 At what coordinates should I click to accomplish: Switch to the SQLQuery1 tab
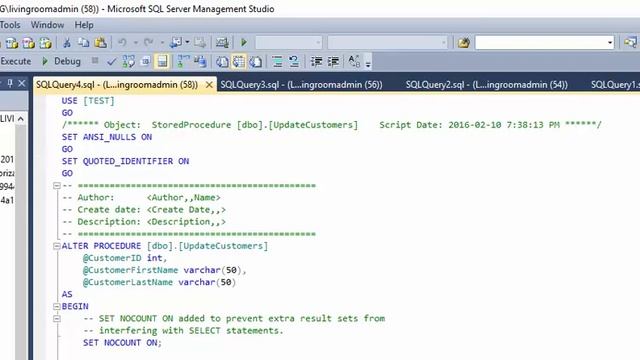(x=615, y=84)
